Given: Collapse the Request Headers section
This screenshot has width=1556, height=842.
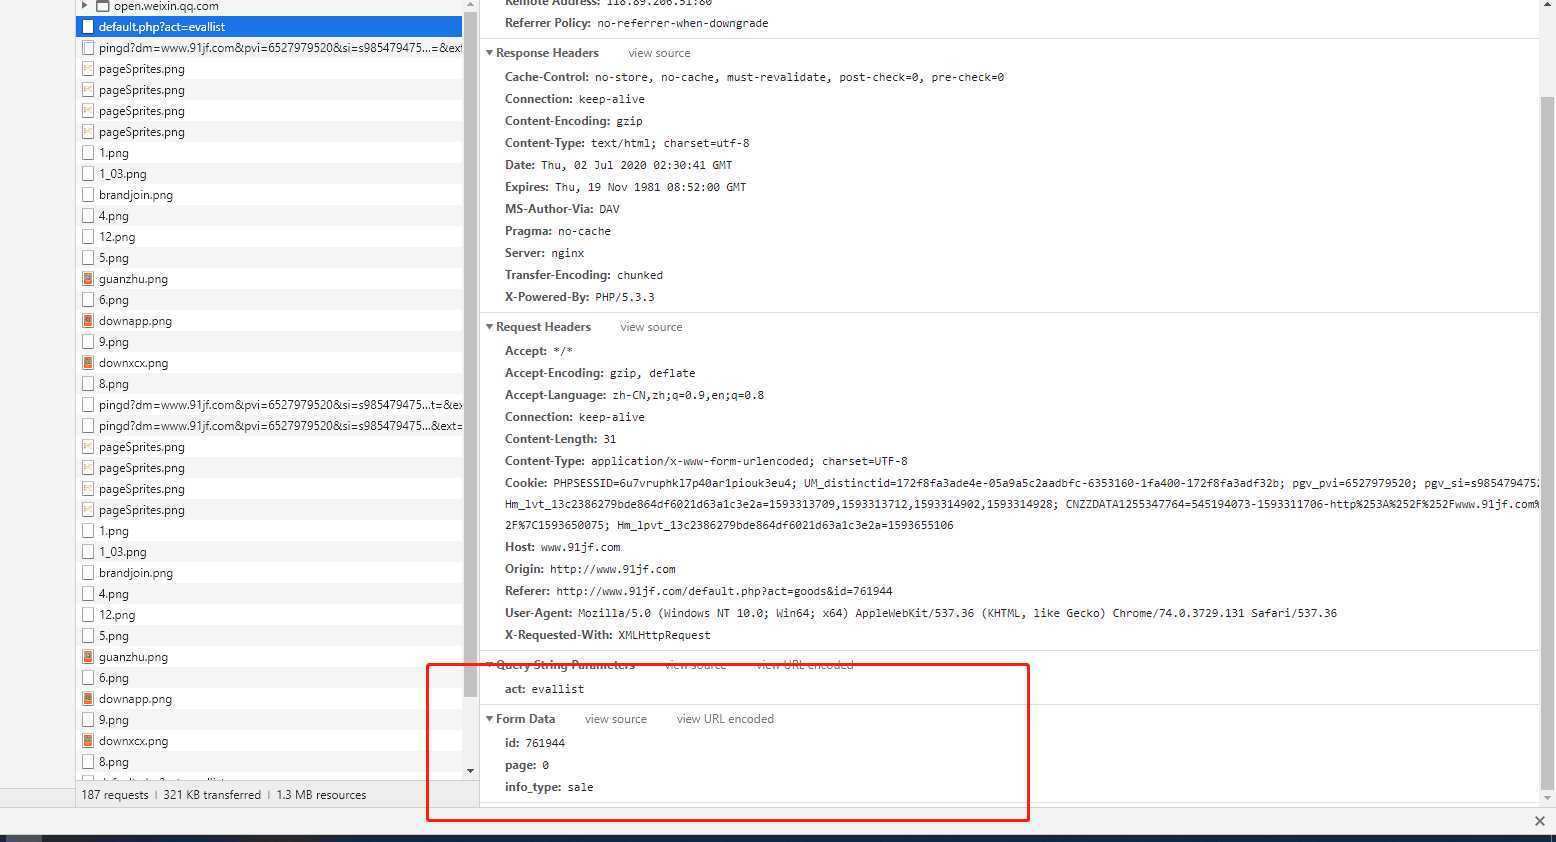Looking at the screenshot, I should coord(489,327).
